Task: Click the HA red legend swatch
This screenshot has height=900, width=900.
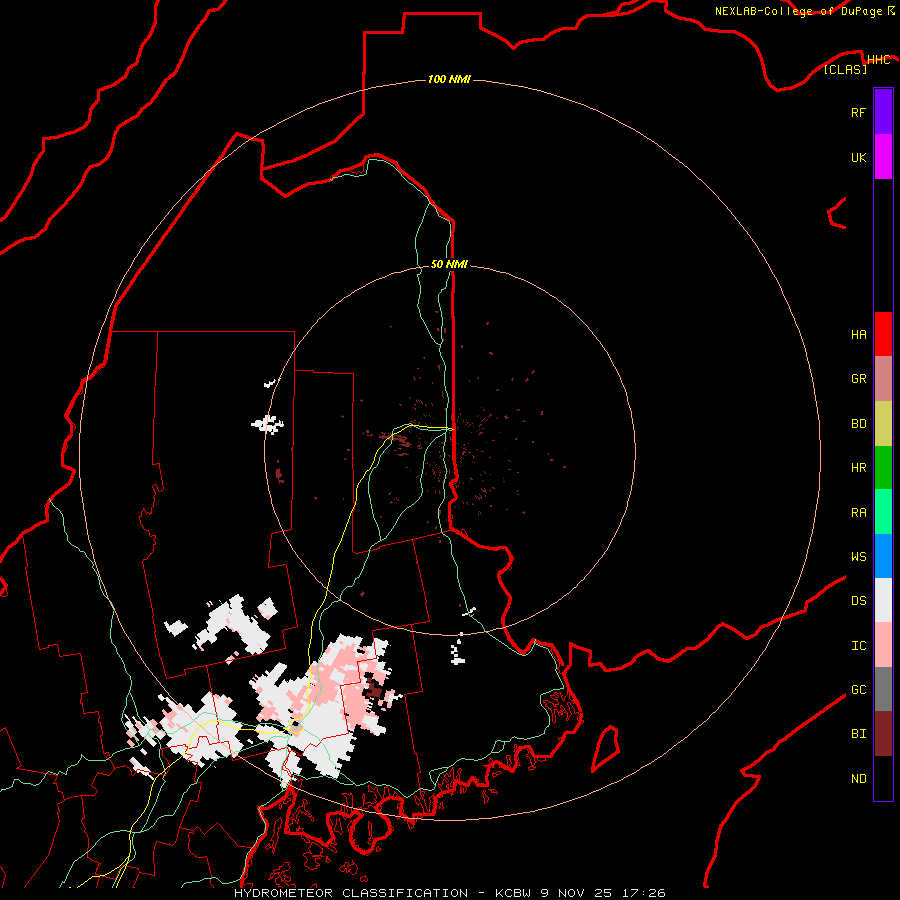Action: point(883,334)
